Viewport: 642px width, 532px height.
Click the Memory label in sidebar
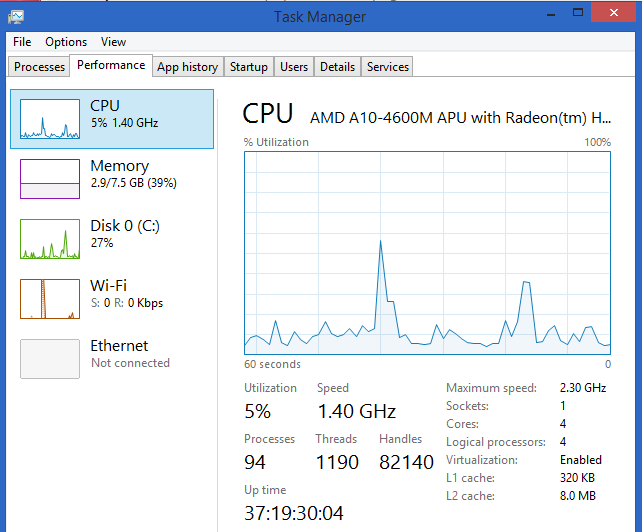pyautogui.click(x=119, y=166)
